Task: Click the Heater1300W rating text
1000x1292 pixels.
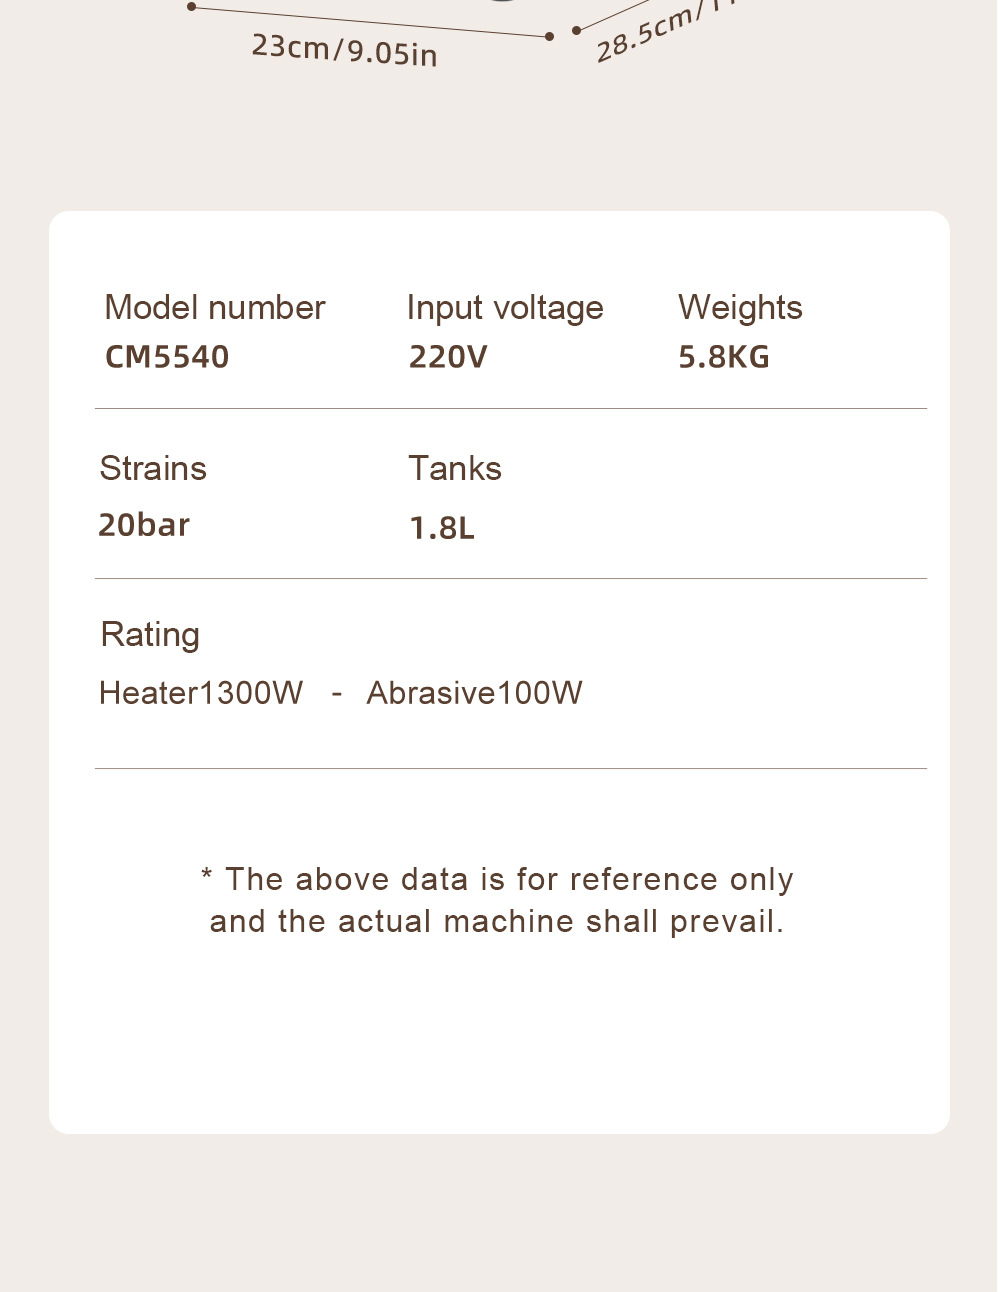Action: click(x=201, y=692)
